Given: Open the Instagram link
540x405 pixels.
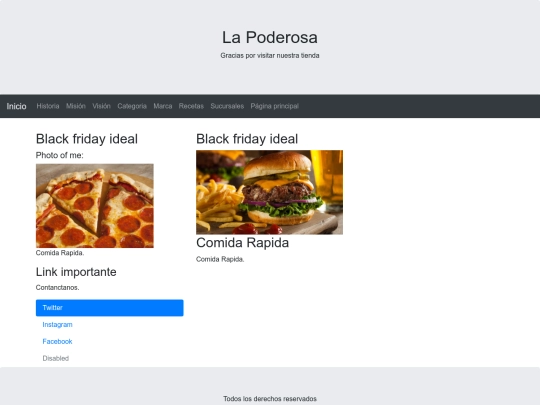Looking at the screenshot, I should coord(58,325).
